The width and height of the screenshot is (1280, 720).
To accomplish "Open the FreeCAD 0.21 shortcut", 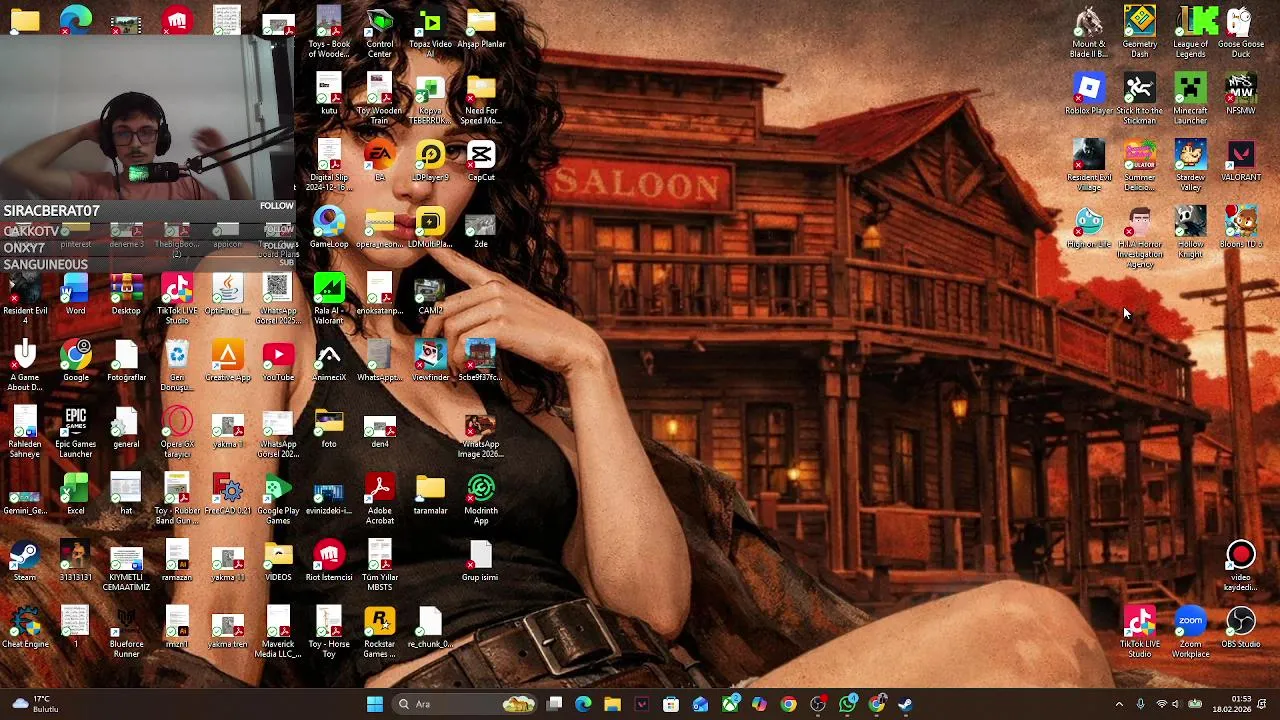I will click(227, 494).
